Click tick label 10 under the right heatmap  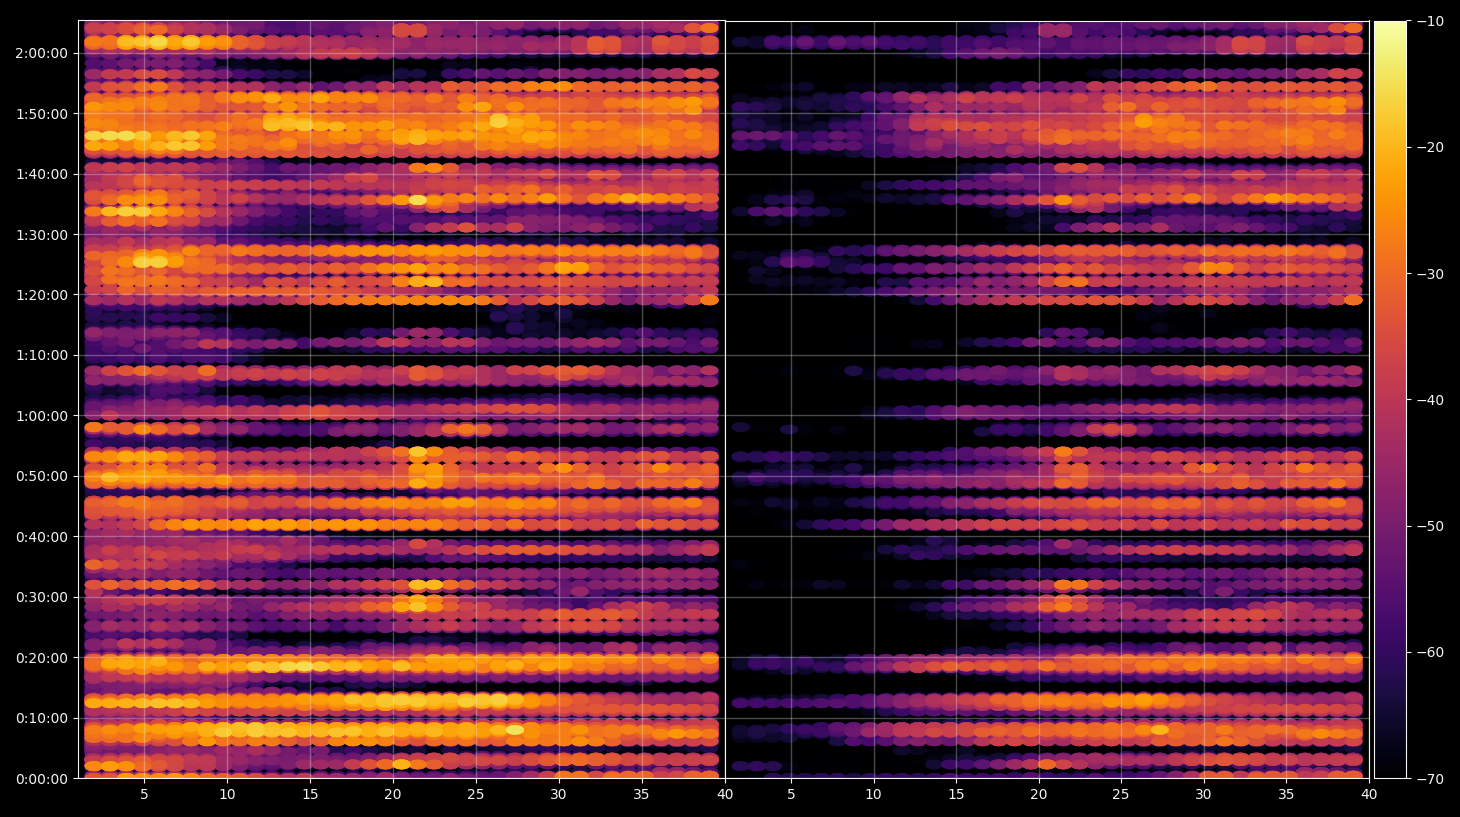click(x=873, y=795)
